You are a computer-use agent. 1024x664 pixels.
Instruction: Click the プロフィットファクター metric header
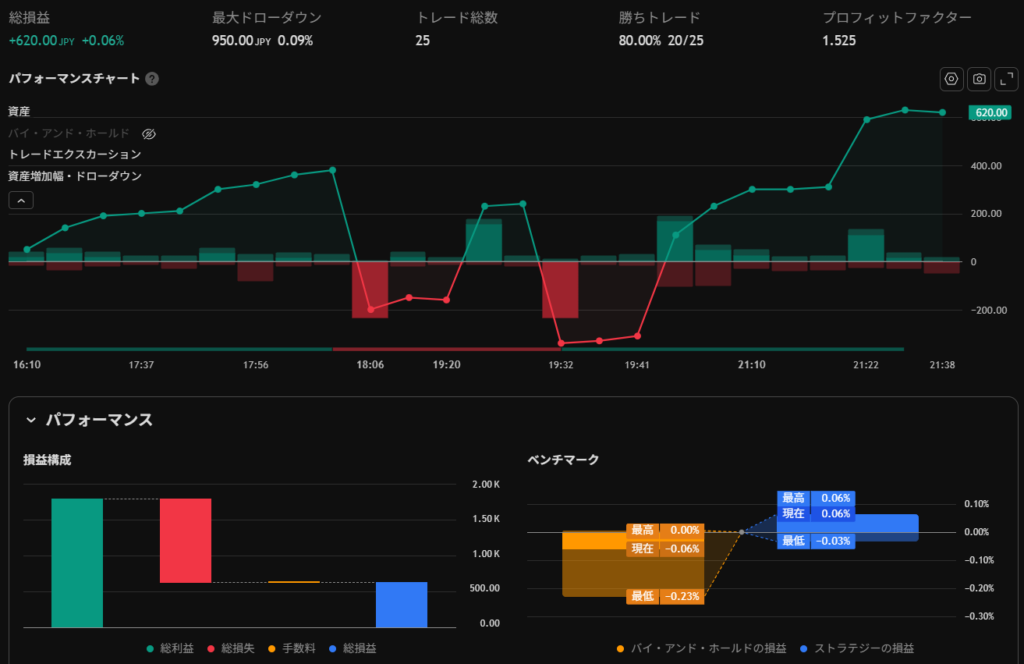point(896,18)
